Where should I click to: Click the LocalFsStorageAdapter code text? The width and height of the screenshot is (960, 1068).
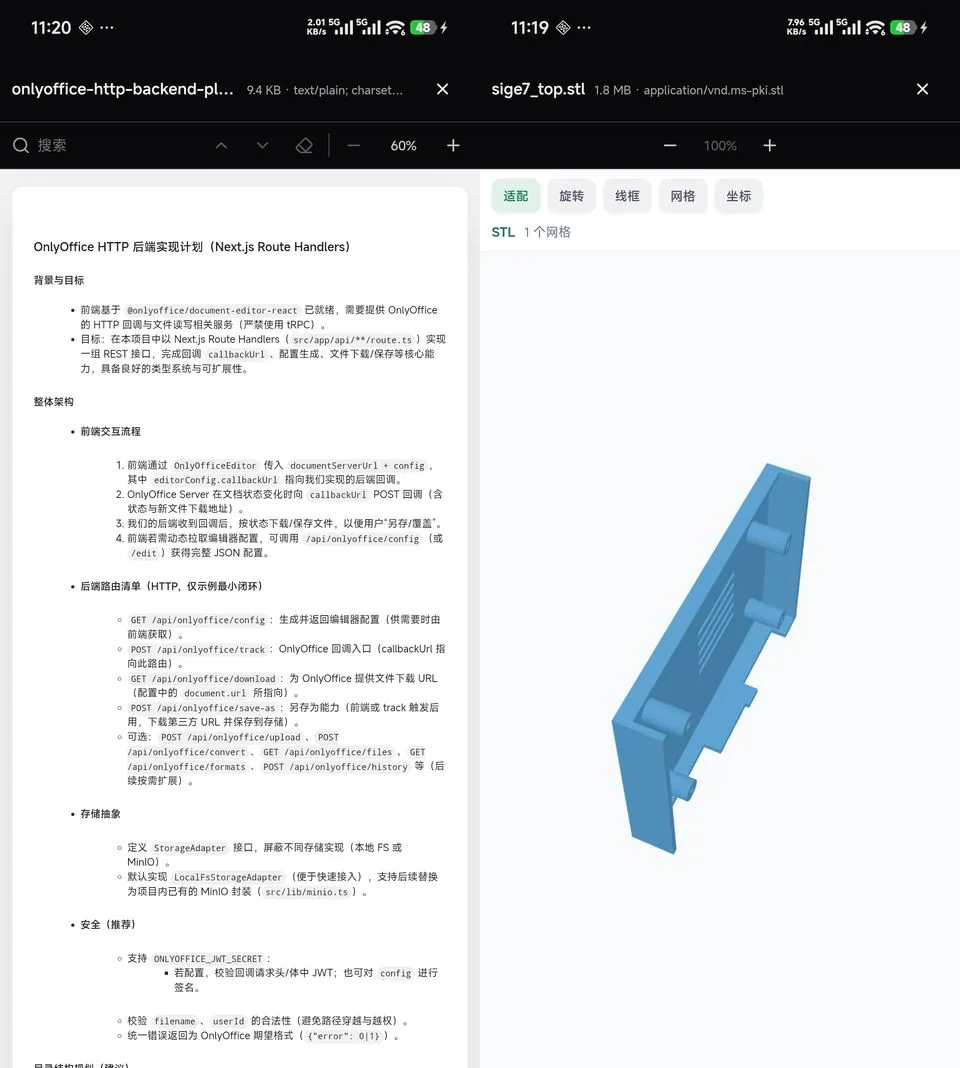point(228,877)
